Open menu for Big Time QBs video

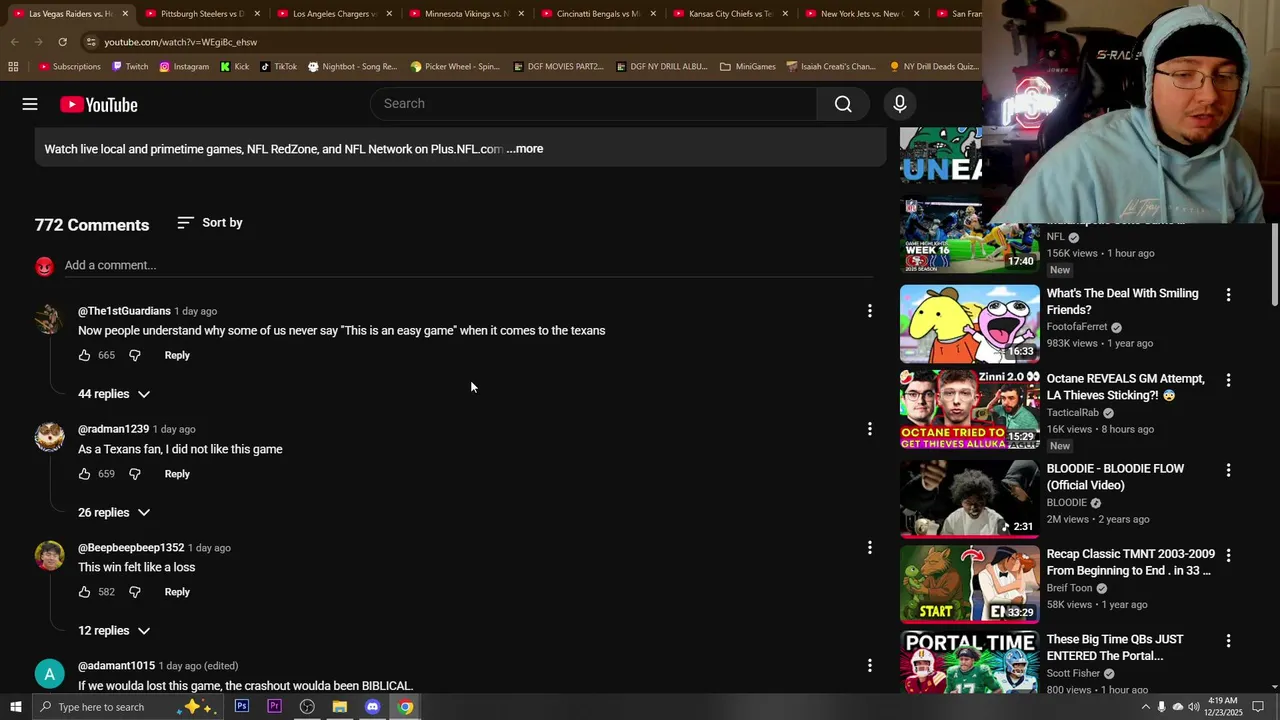[1228, 641]
